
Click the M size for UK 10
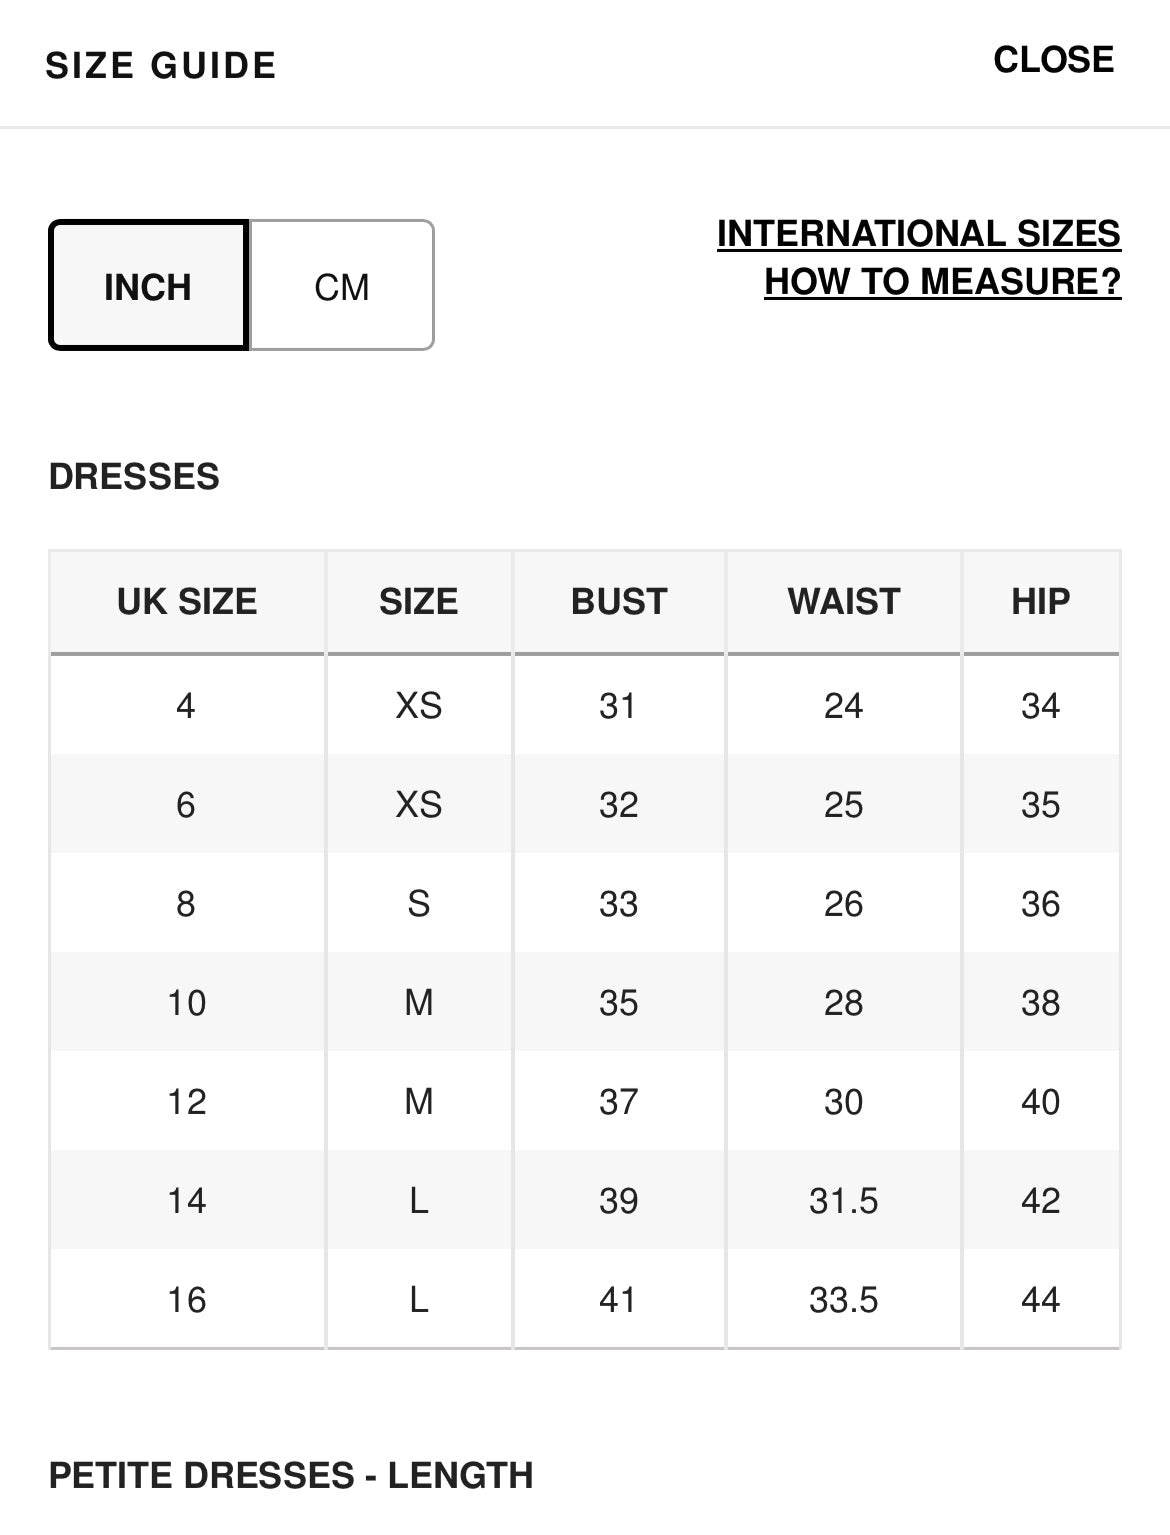click(418, 1002)
